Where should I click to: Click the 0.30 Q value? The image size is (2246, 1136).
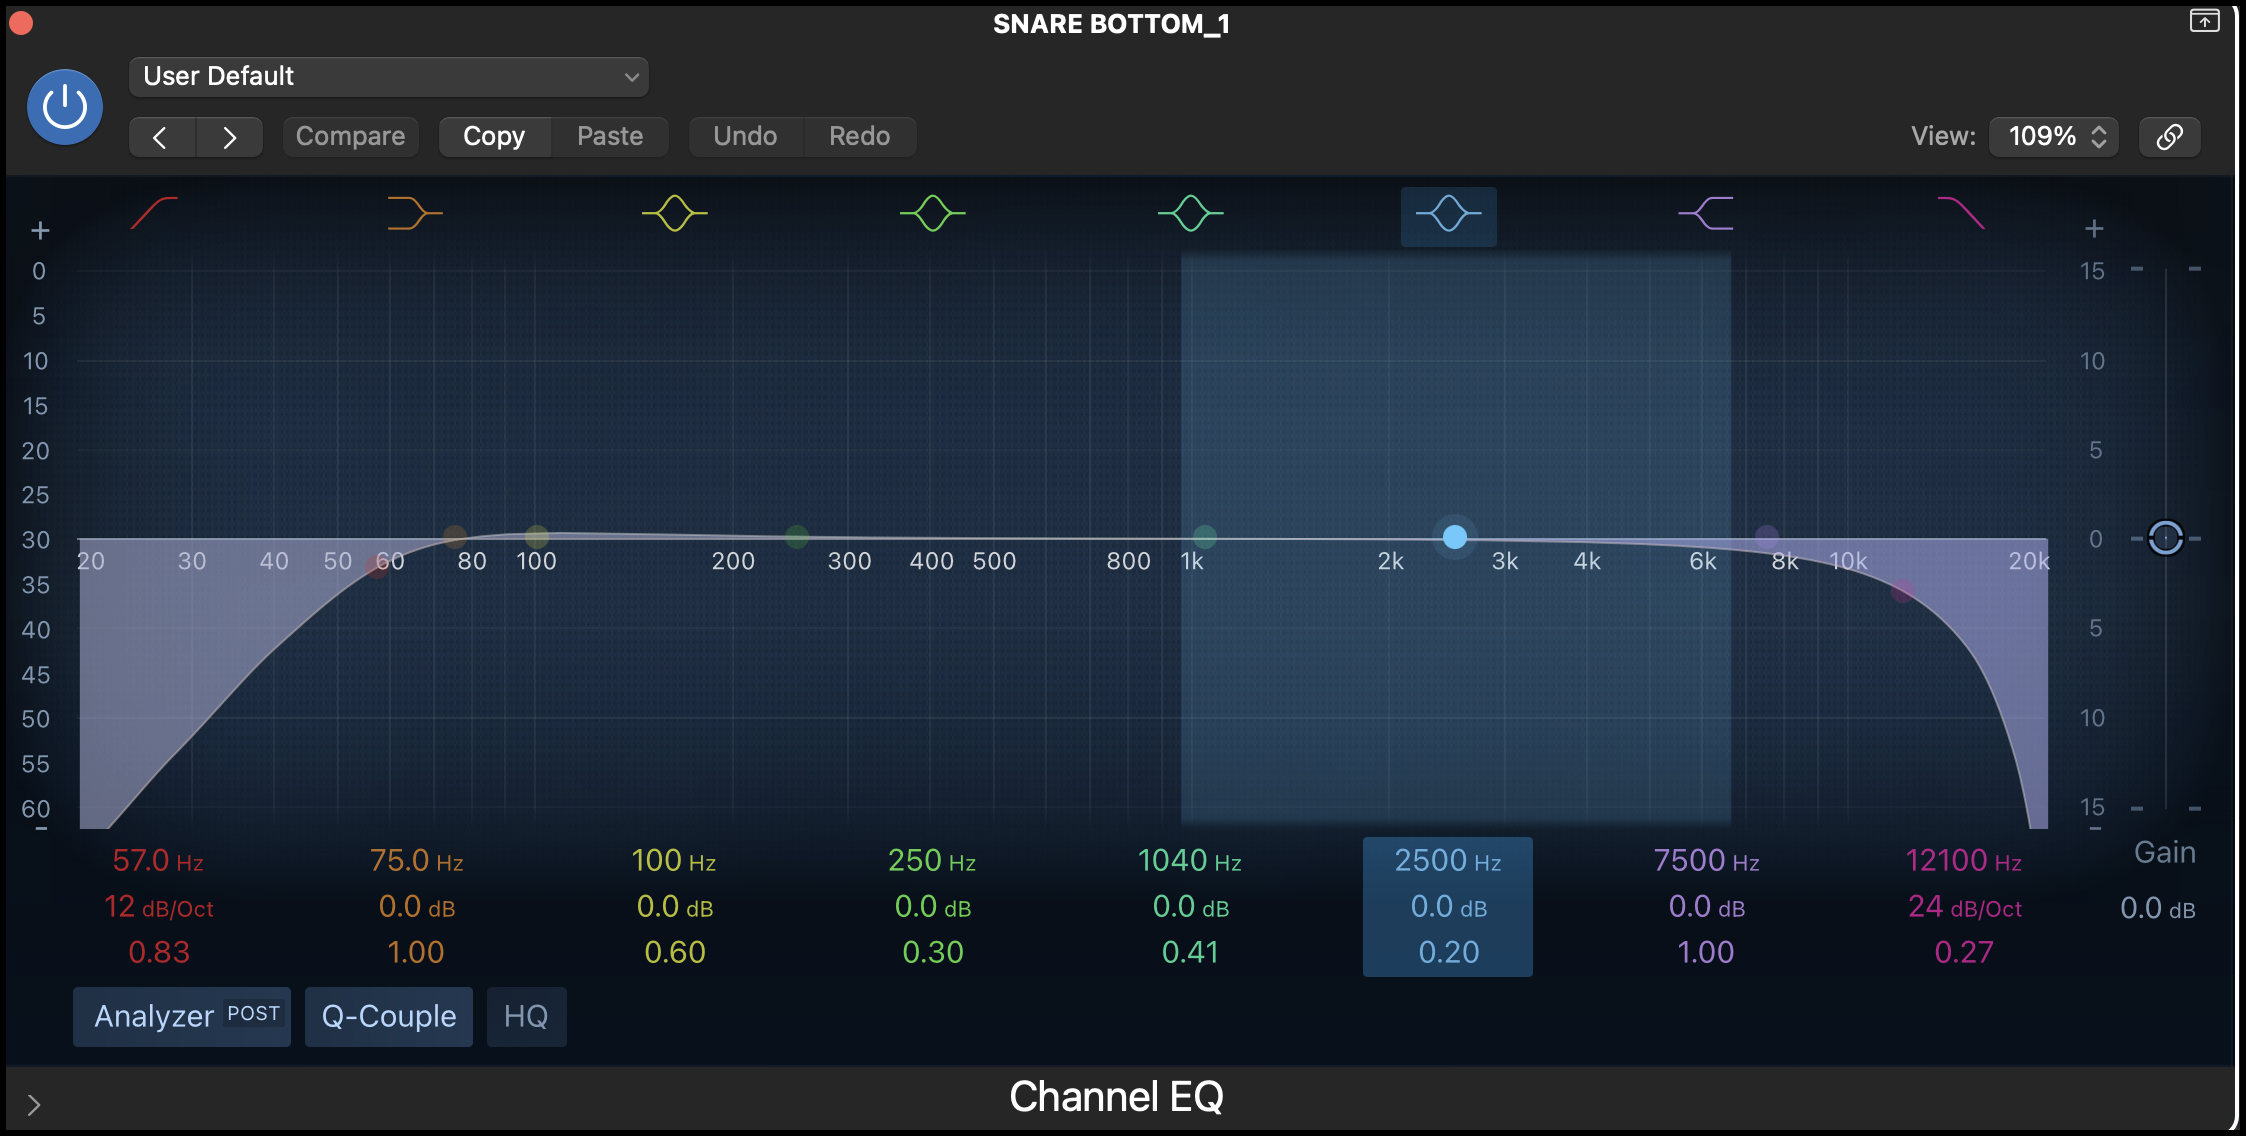pyautogui.click(x=933, y=952)
